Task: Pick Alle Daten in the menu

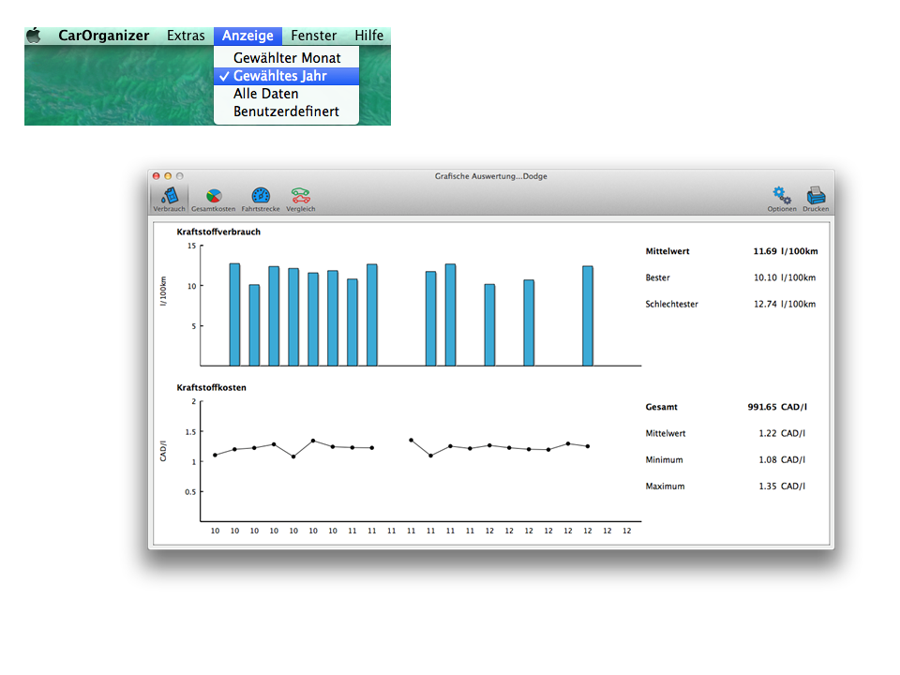Action: click(x=266, y=94)
